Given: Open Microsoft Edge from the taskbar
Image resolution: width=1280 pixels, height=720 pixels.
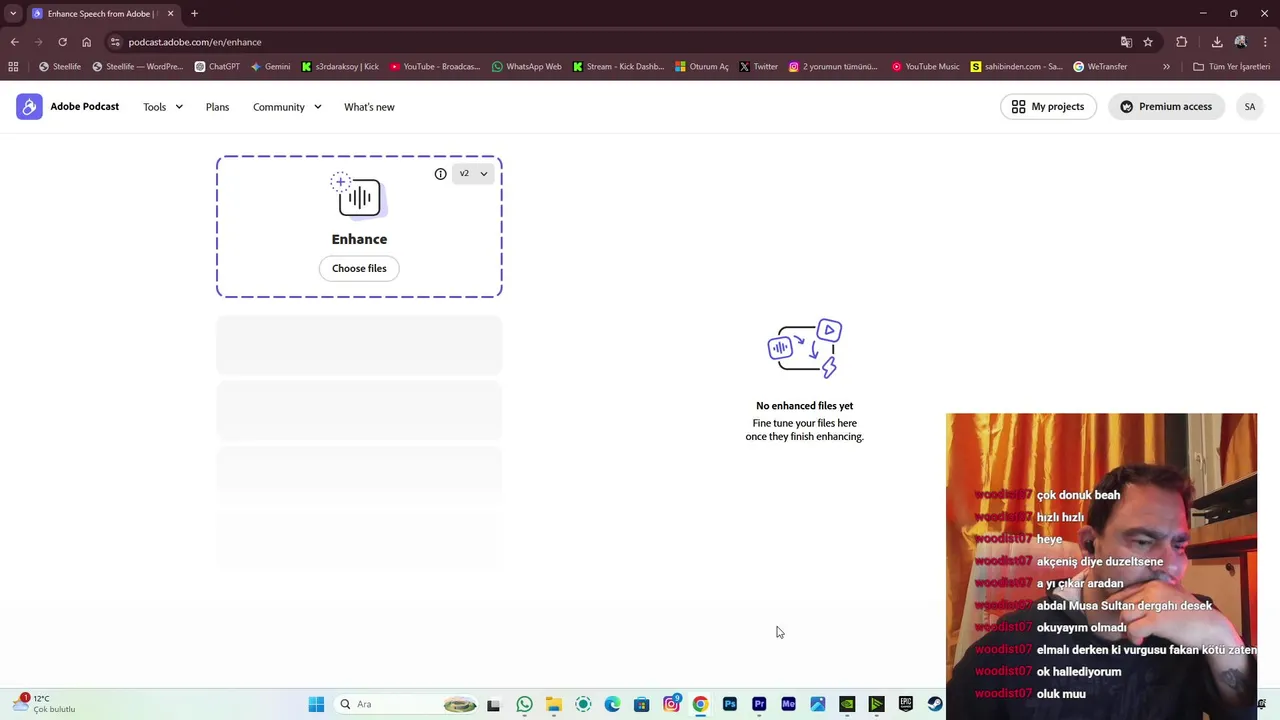Looking at the screenshot, I should coord(612,704).
